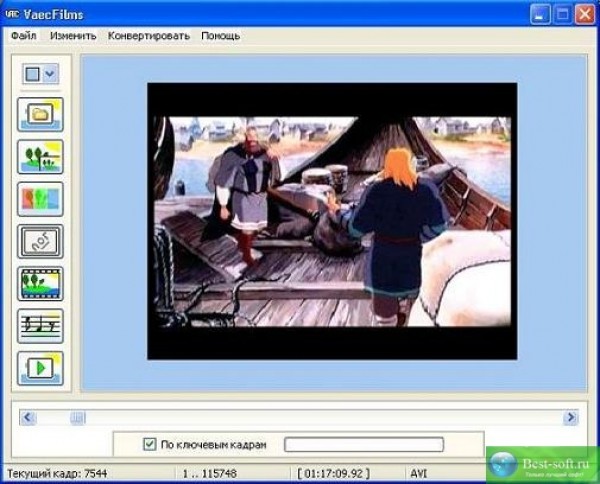This screenshot has height=484, width=600.
Task: Click the square icon in the view mode selector
Action: tap(33, 74)
